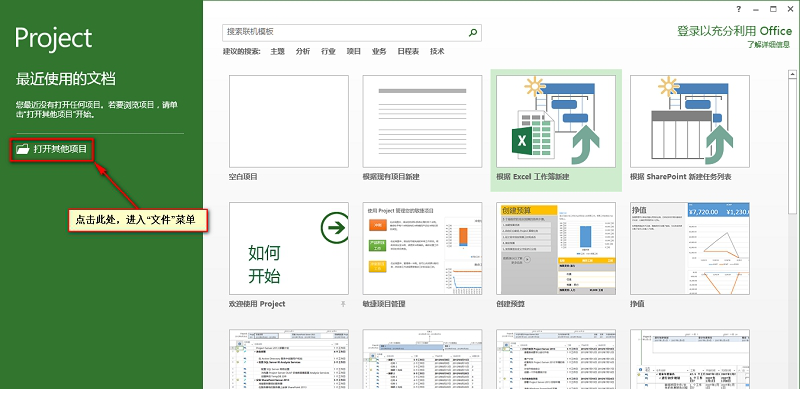
Task: Select suggested search 行业
Action: pyautogui.click(x=328, y=52)
